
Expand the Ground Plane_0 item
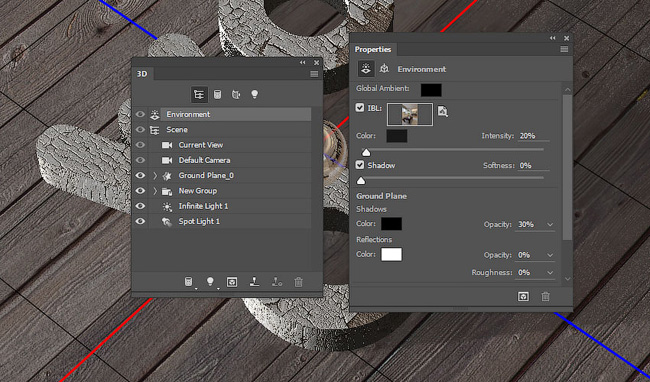click(x=155, y=176)
